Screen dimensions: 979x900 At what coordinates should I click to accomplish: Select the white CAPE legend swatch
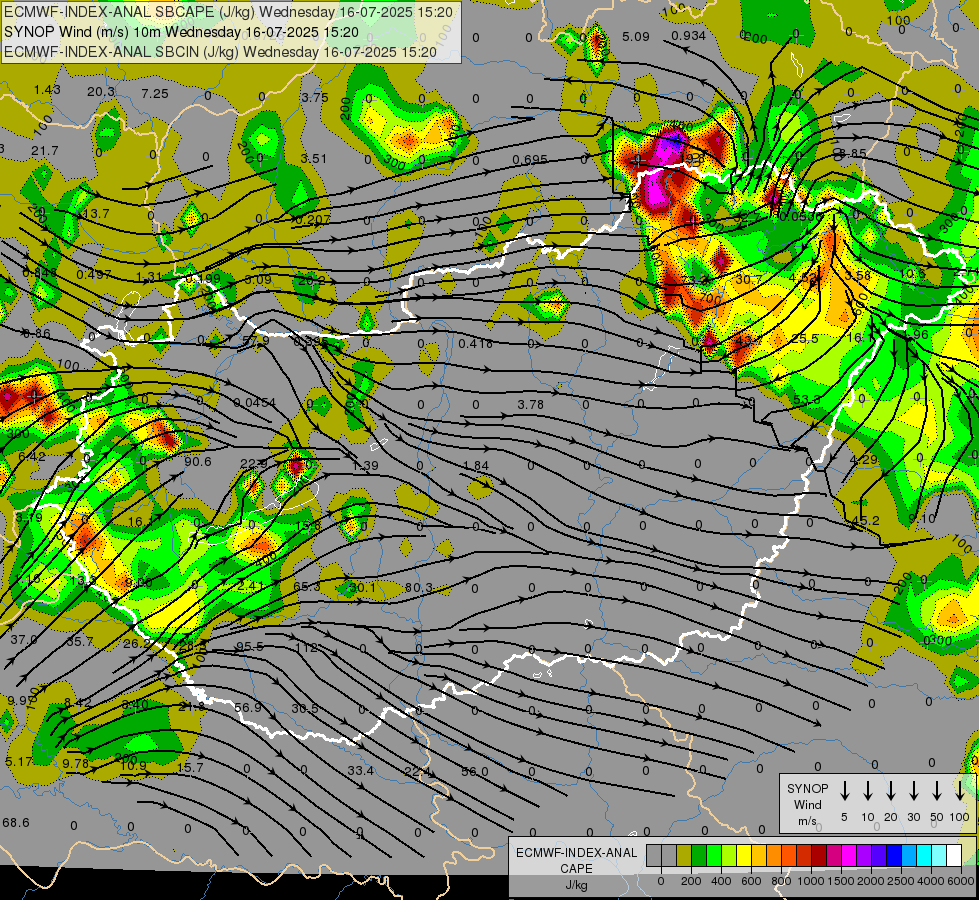(953, 855)
